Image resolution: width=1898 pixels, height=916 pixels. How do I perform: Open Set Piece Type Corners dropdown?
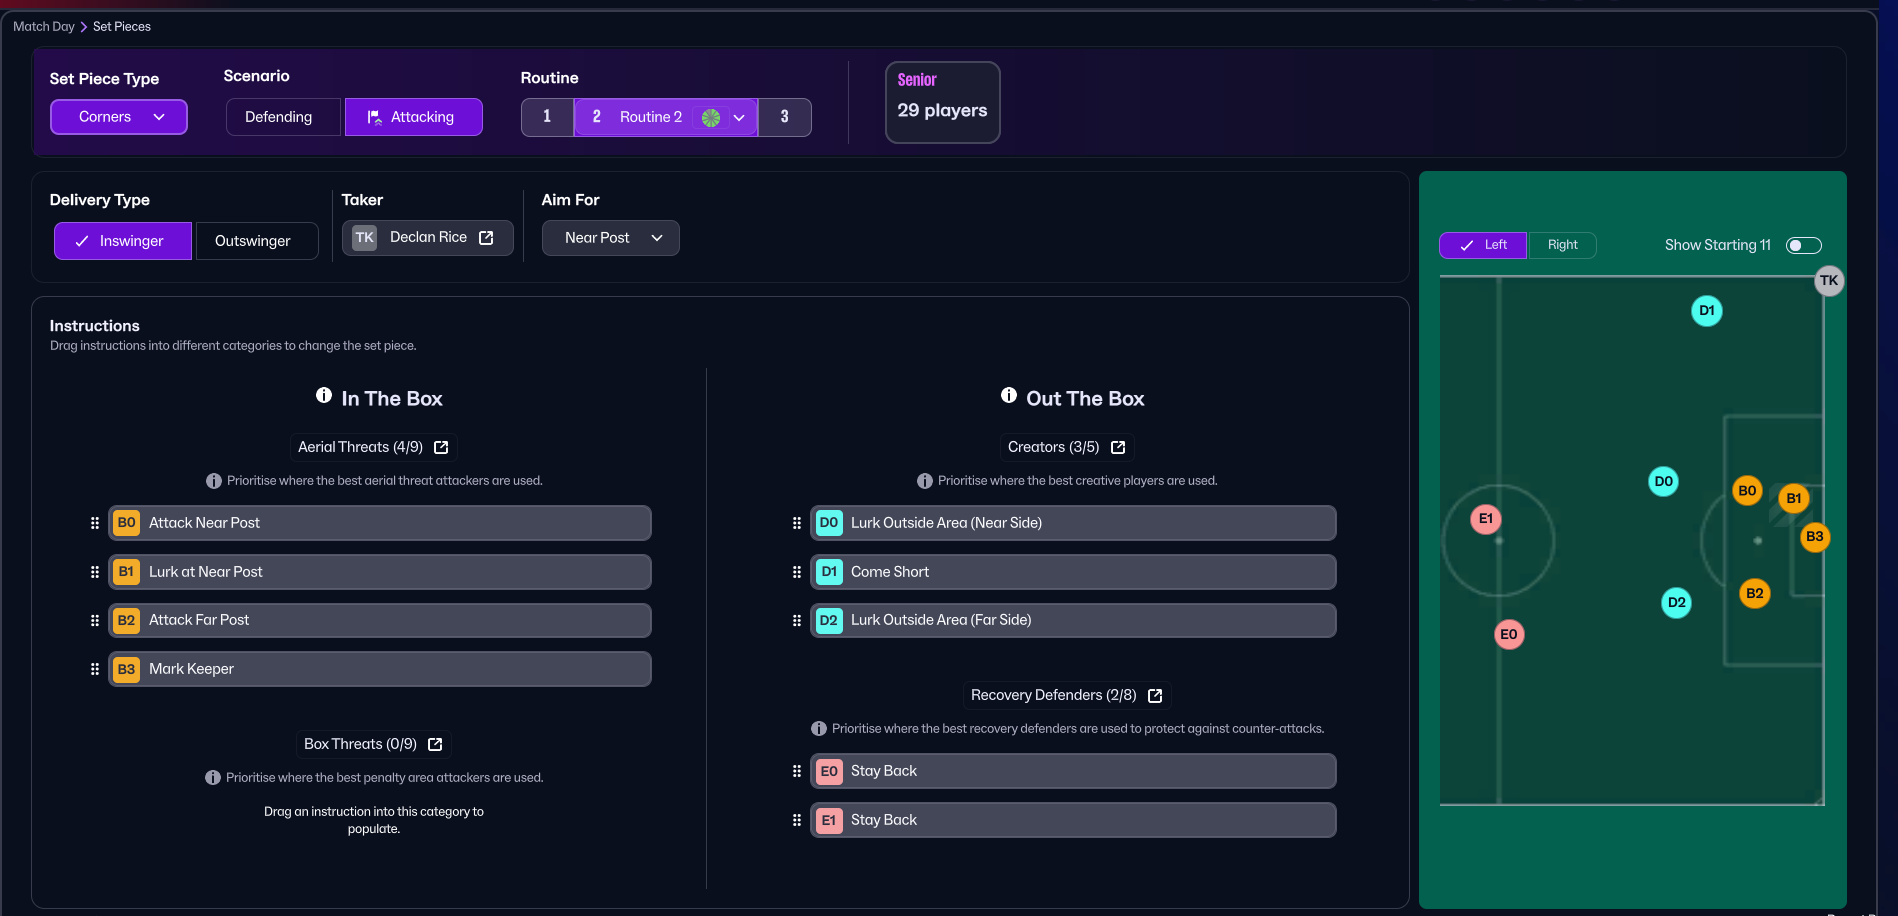(119, 117)
